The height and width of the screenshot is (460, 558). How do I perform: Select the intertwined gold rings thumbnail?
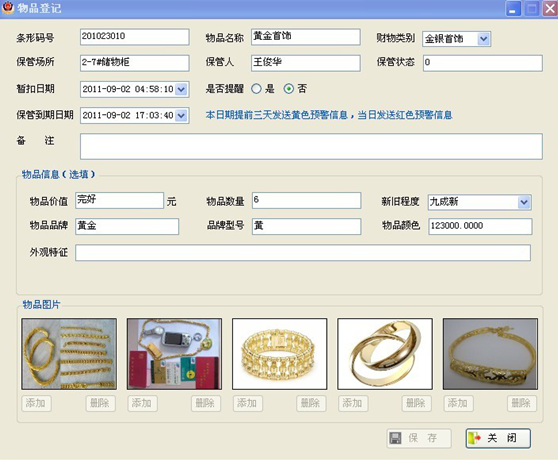tap(385, 354)
